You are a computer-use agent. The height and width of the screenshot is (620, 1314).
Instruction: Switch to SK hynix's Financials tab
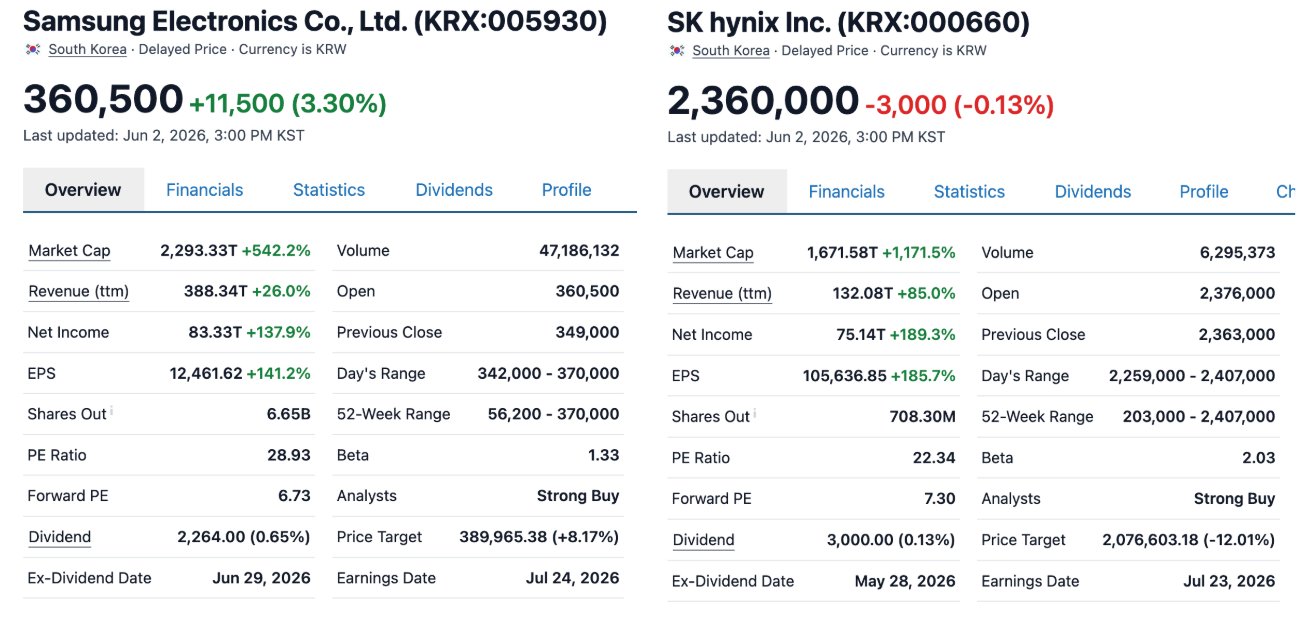coord(847,192)
